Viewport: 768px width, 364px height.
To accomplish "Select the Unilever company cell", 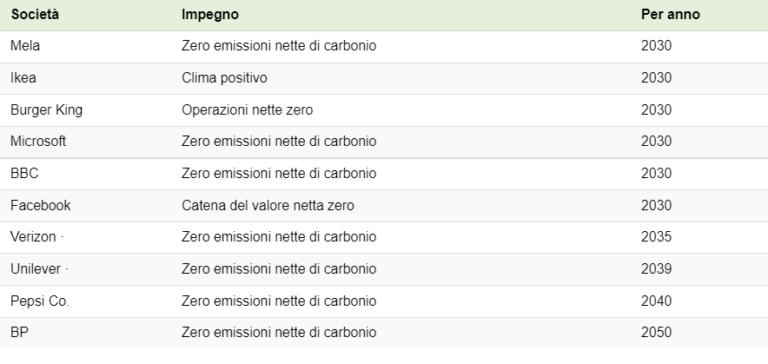I will tap(35, 269).
